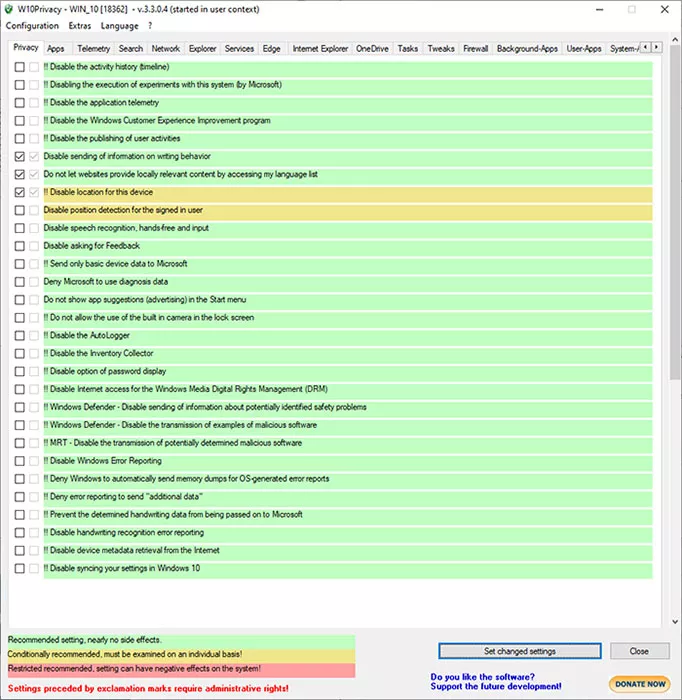682x700 pixels.
Task: Click the 'Set changed settings' button
Action: pyautogui.click(x=520, y=651)
